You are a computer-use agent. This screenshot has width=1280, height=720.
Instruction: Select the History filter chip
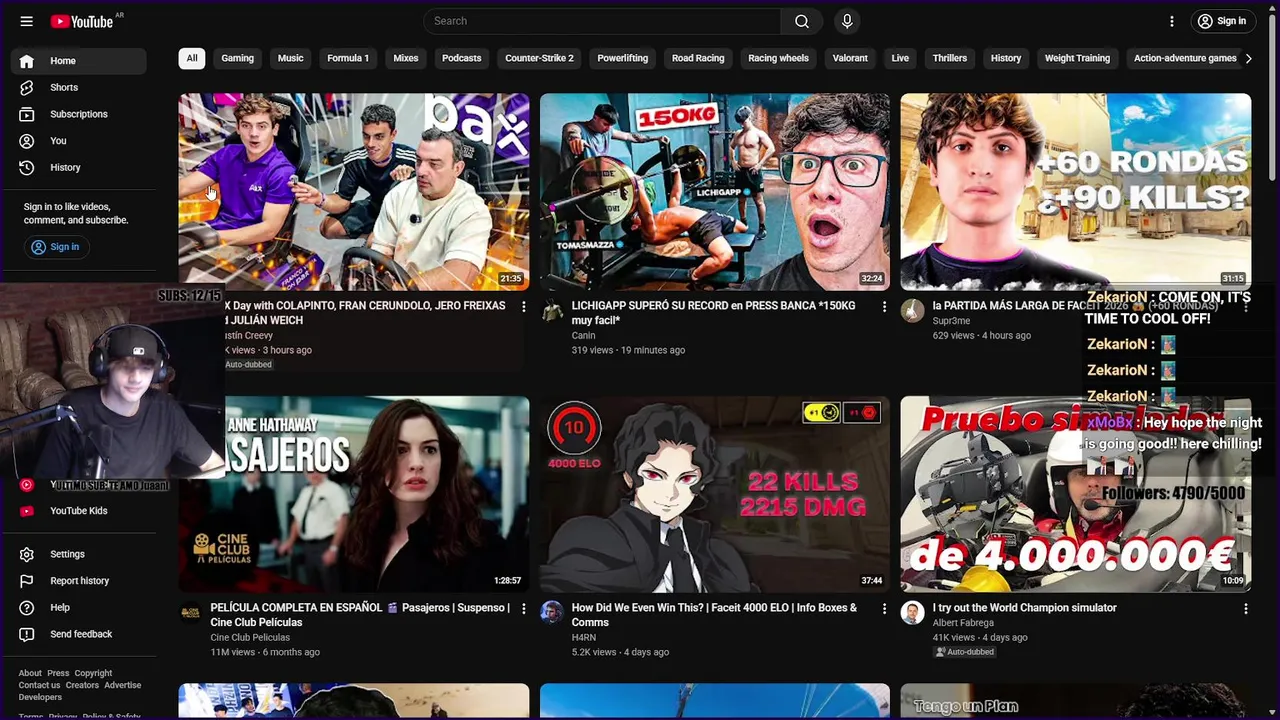[1006, 58]
